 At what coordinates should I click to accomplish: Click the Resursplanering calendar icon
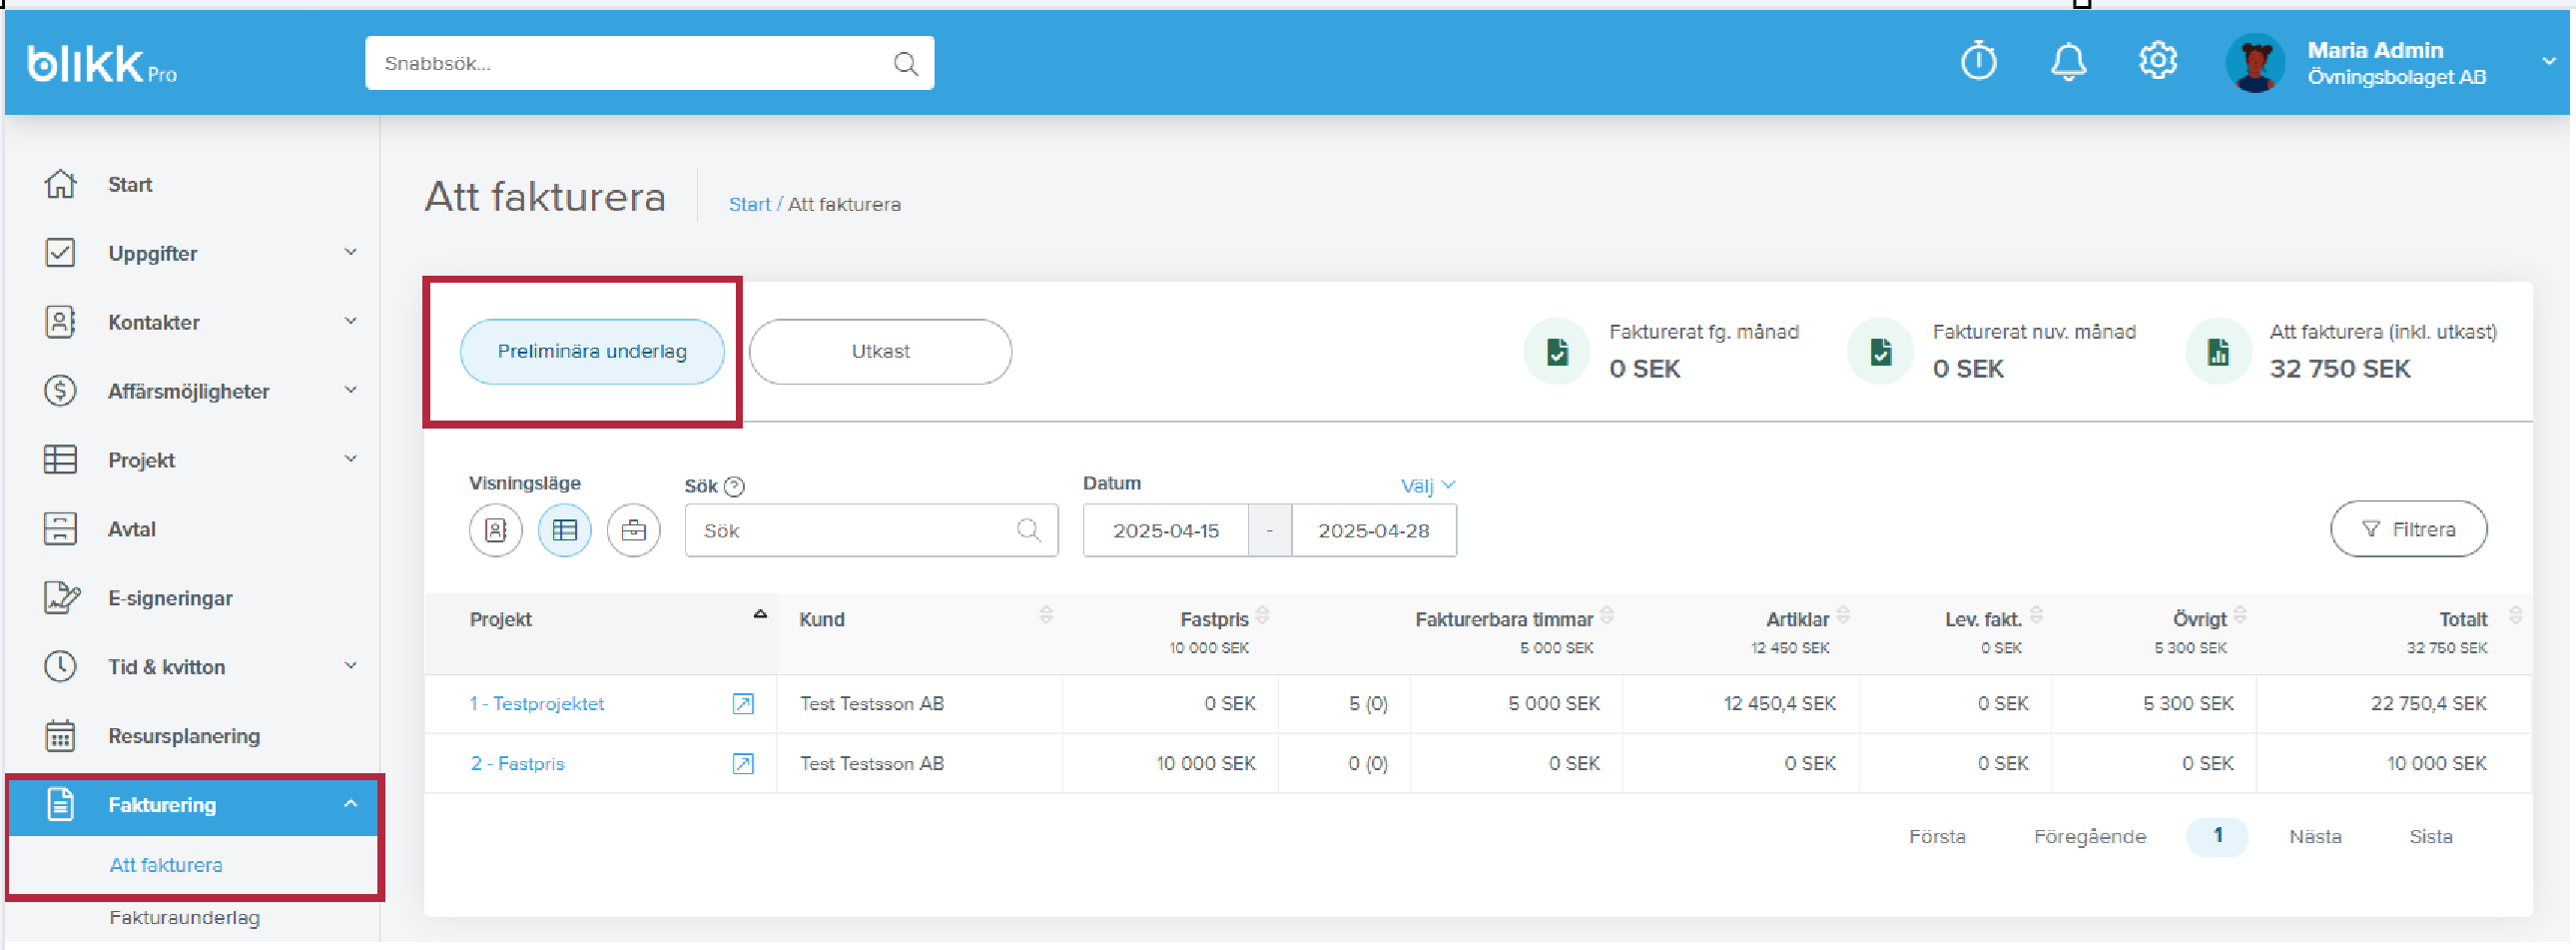pyautogui.click(x=60, y=736)
